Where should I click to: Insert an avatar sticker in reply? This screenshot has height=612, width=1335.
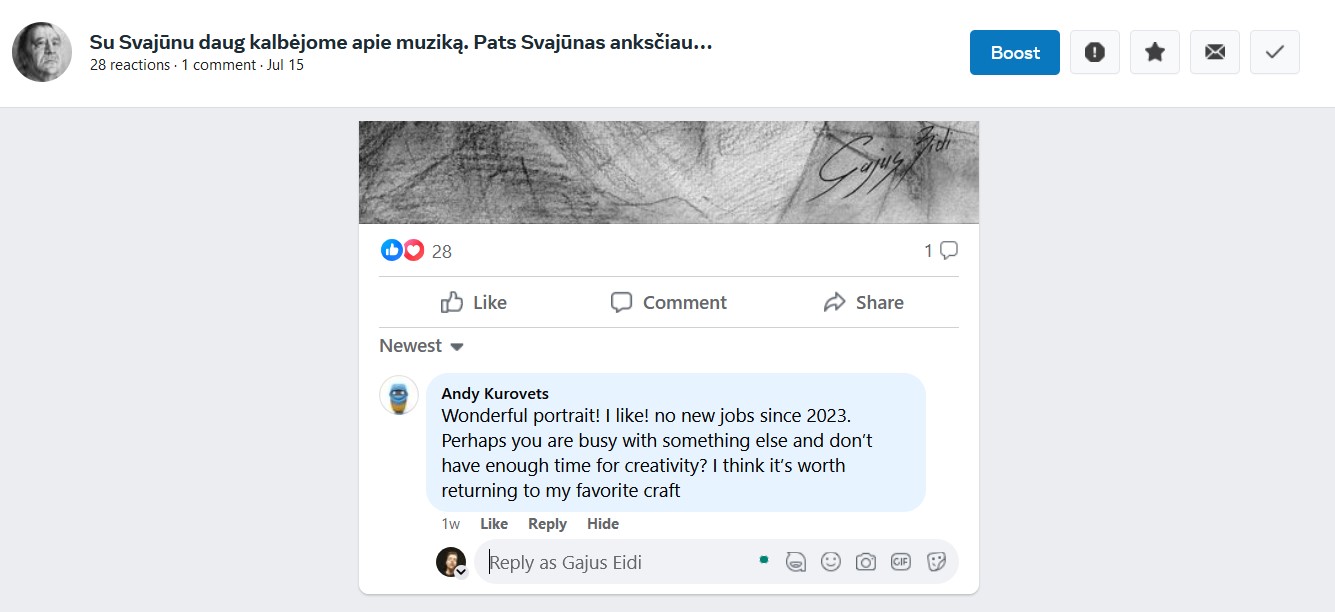(x=796, y=562)
